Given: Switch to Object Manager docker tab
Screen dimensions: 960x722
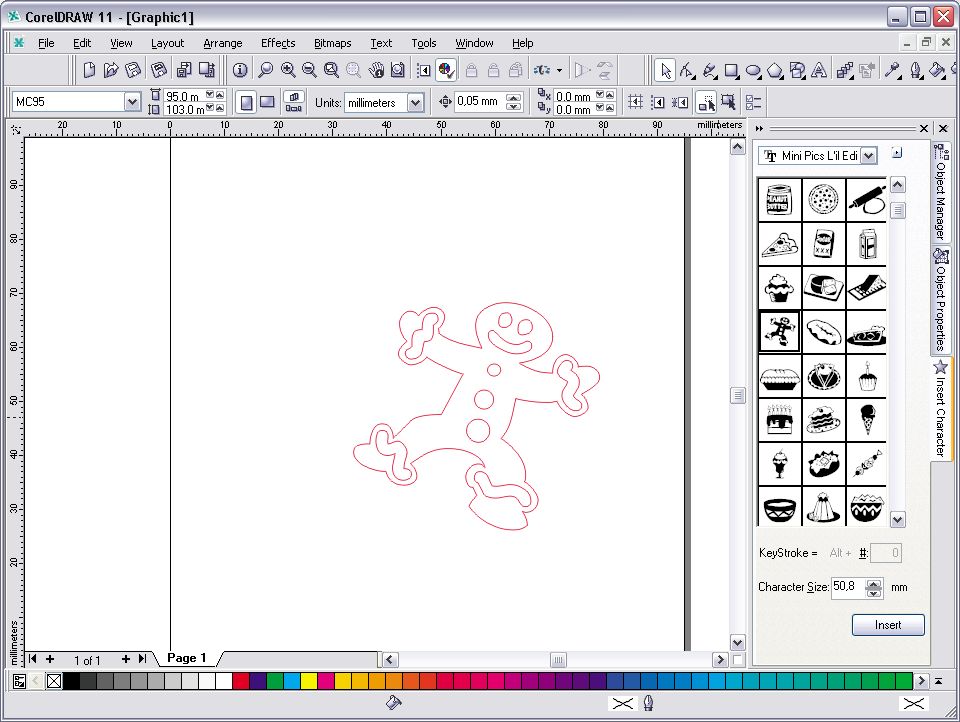Looking at the screenshot, I should (941, 192).
